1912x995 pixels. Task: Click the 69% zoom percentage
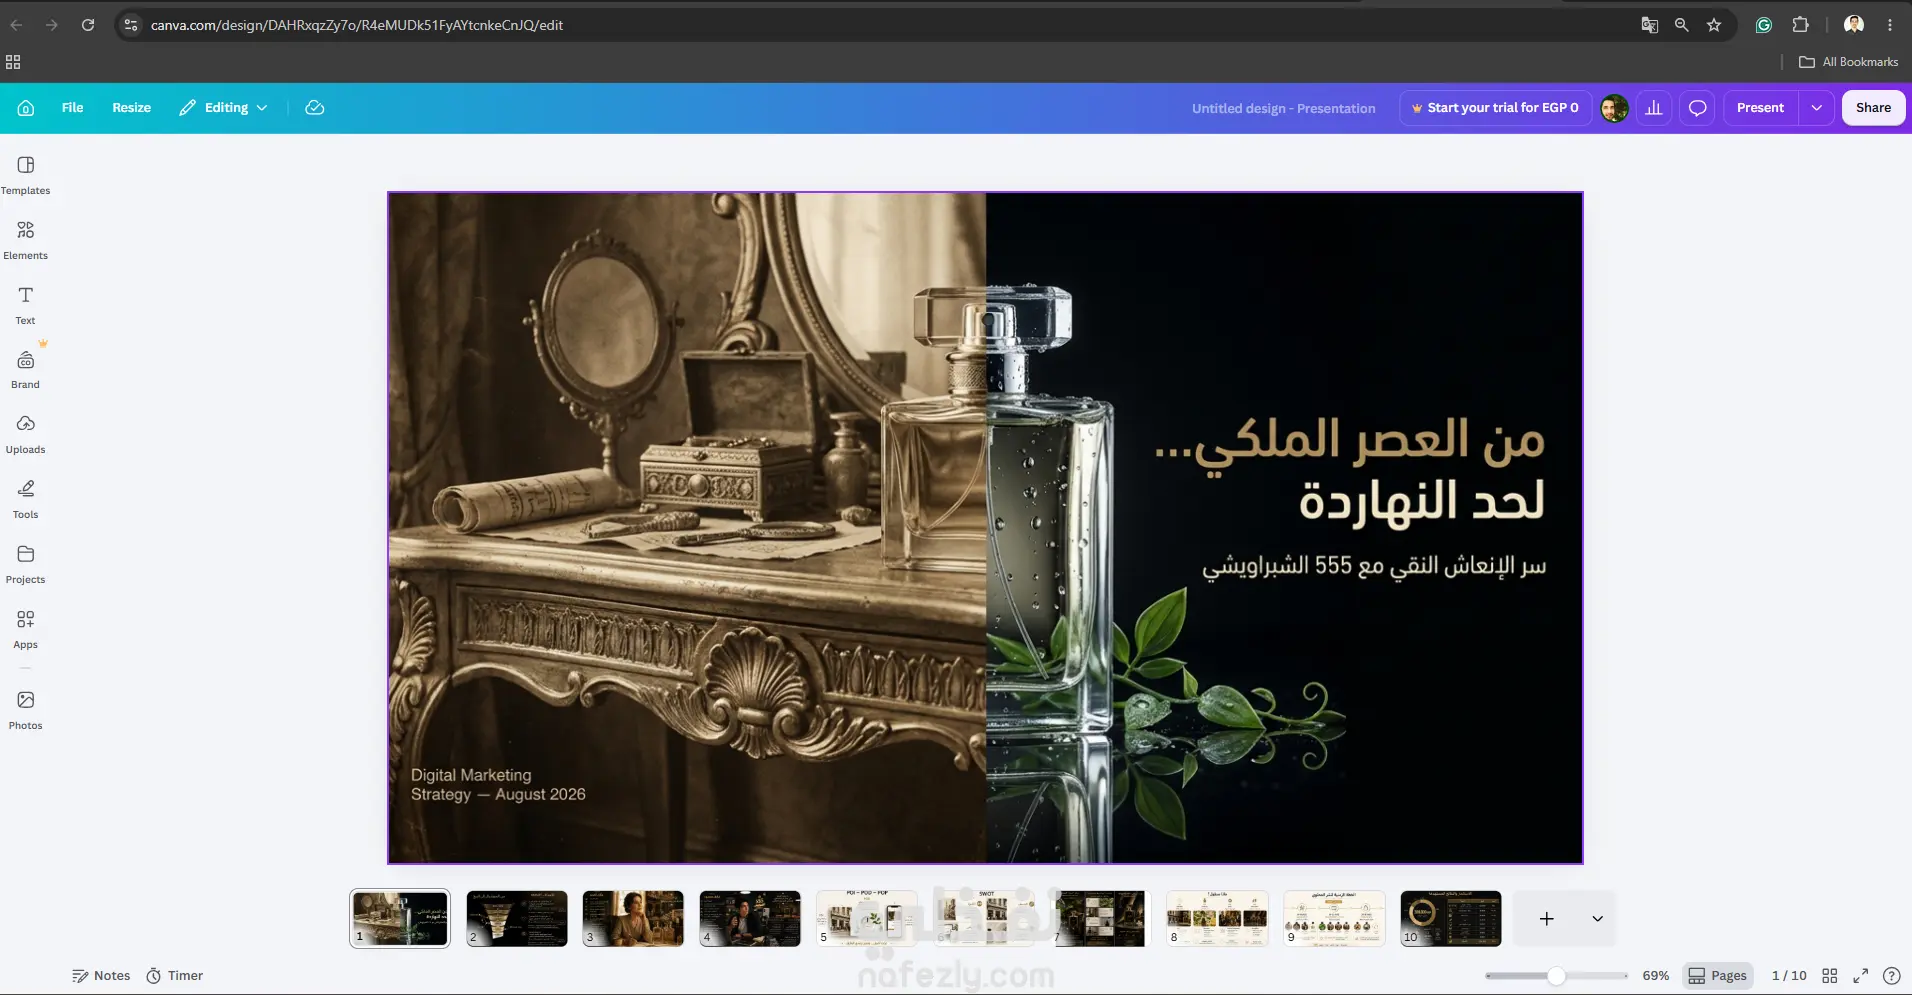click(x=1655, y=976)
